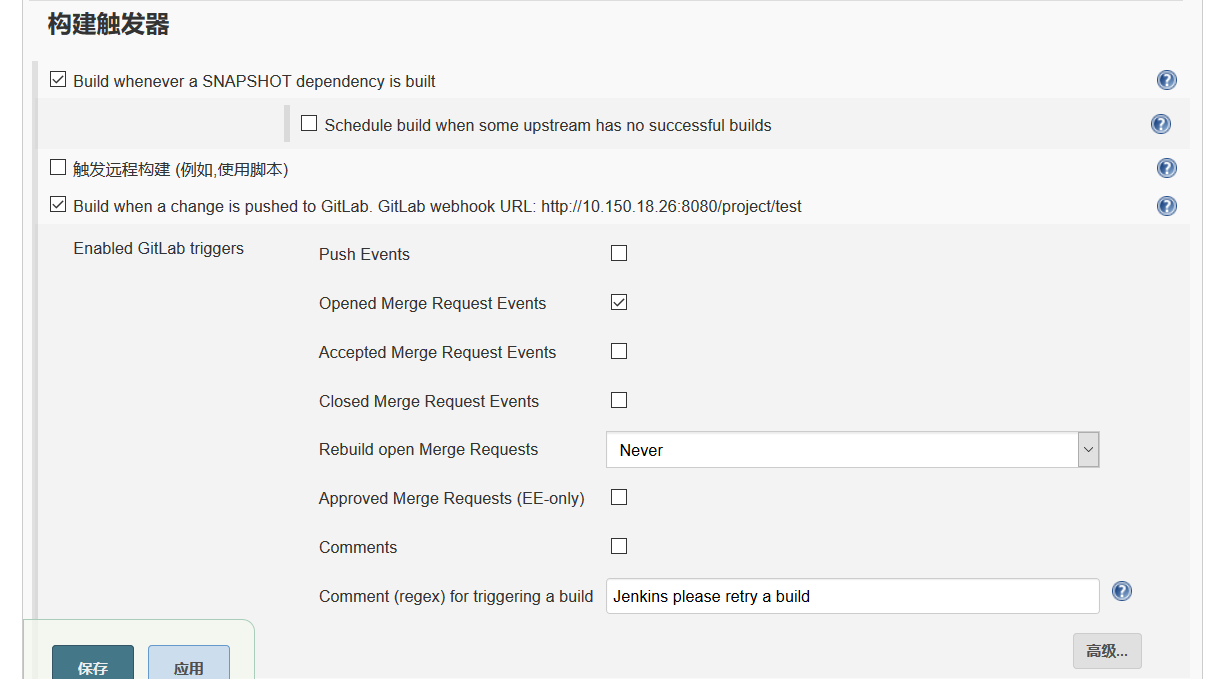Expand advanced options via 高级 button
This screenshot has height=679, width=1207.
pyautogui.click(x=1106, y=650)
